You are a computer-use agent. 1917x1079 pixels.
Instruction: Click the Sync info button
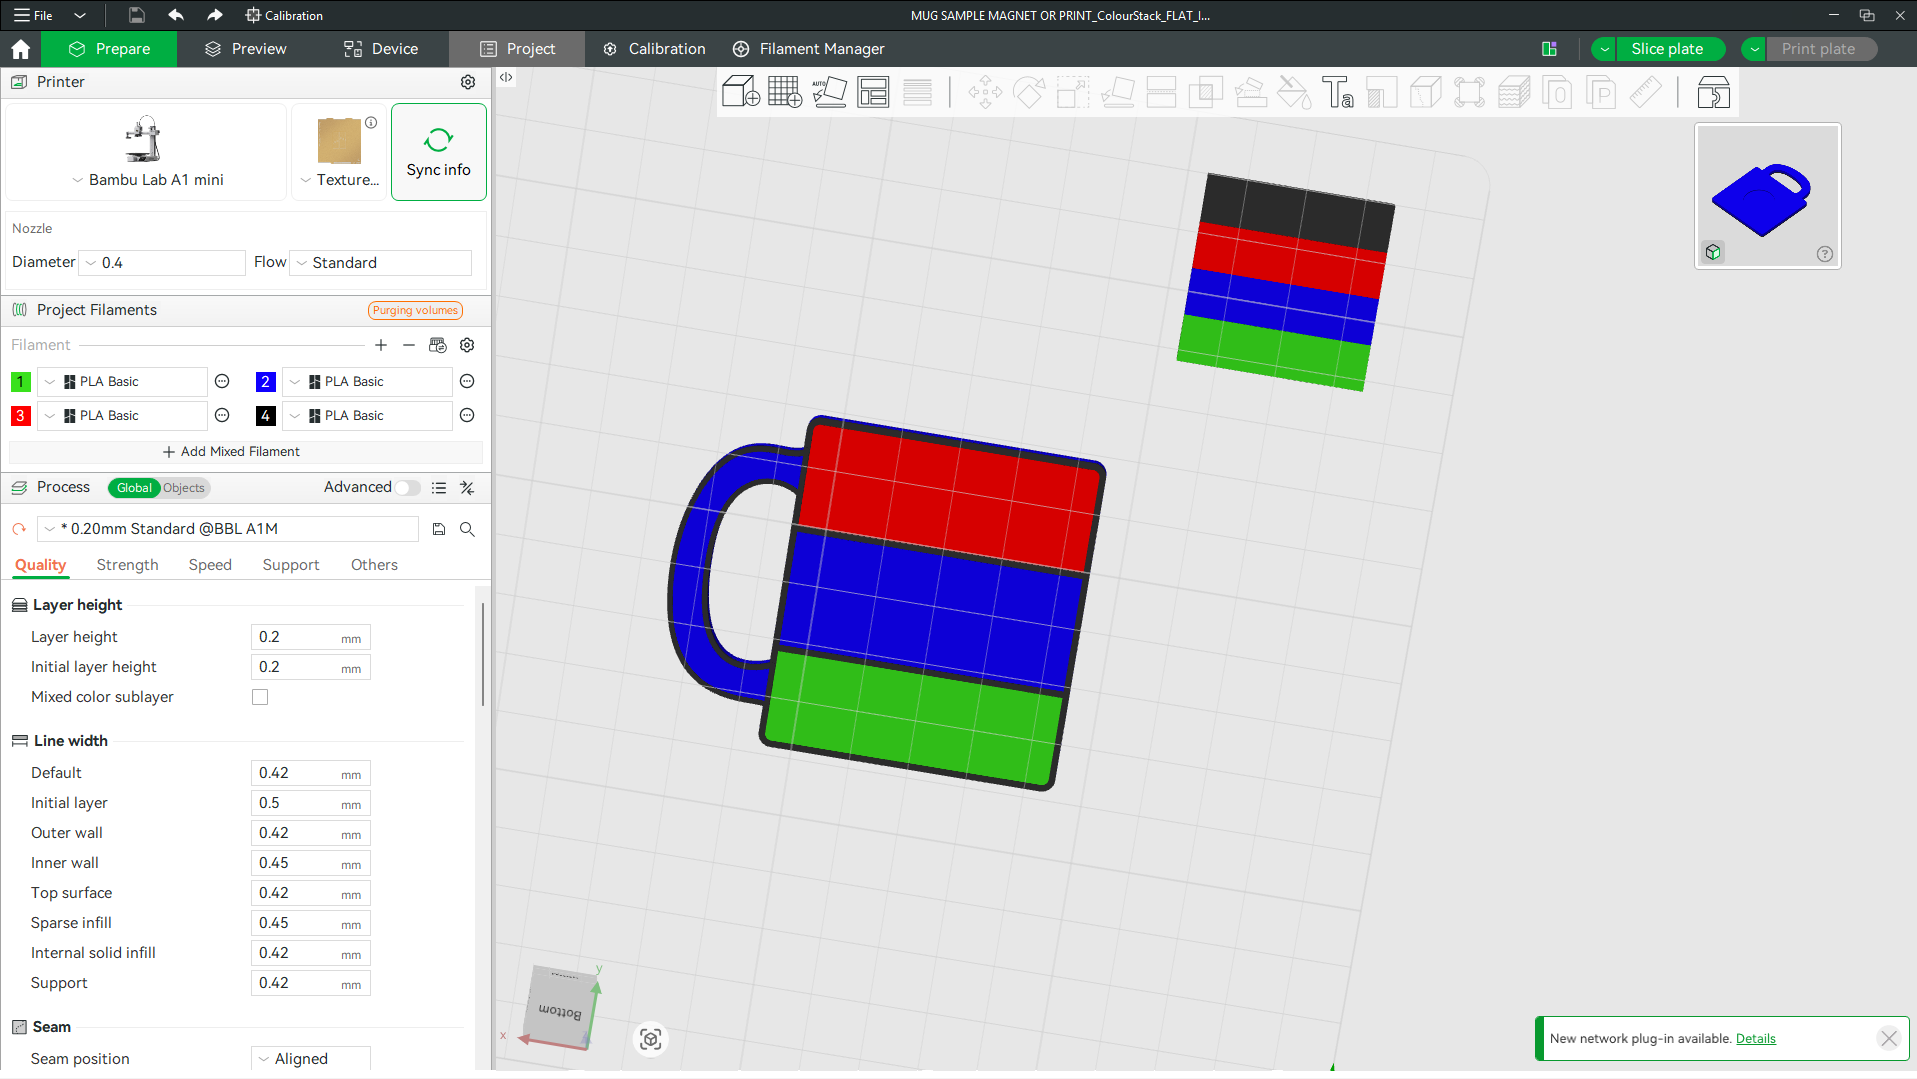pyautogui.click(x=438, y=152)
